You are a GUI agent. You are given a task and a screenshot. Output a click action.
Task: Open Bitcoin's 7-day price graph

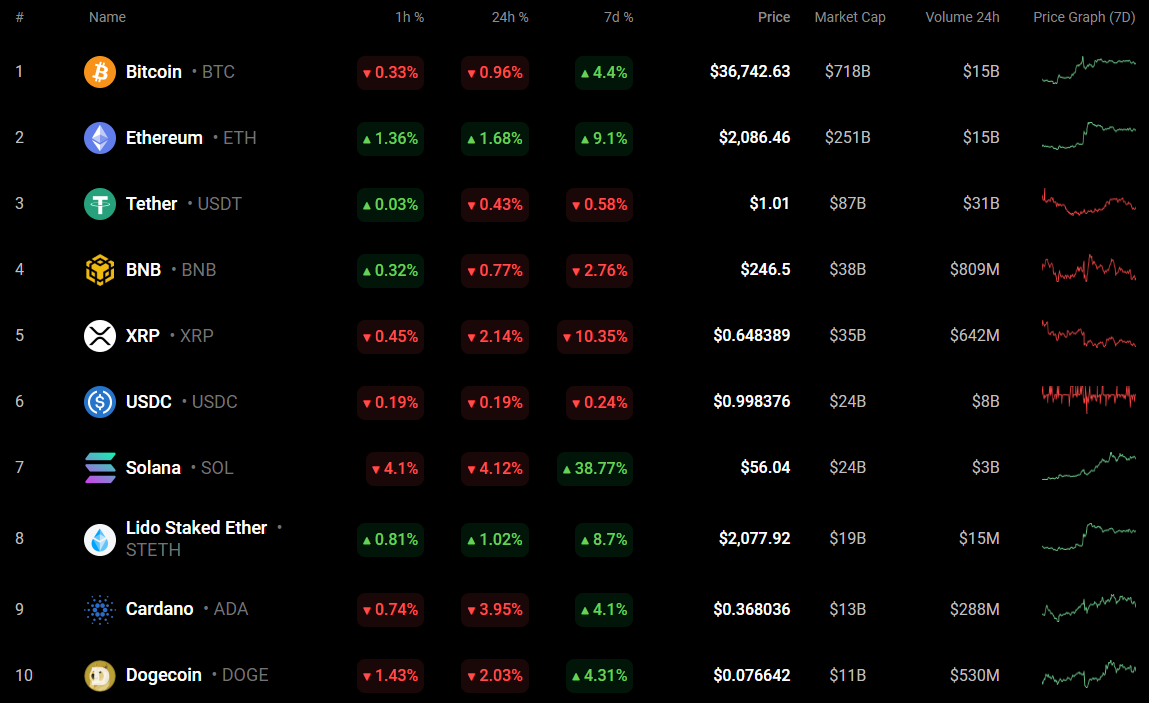click(x=1088, y=71)
